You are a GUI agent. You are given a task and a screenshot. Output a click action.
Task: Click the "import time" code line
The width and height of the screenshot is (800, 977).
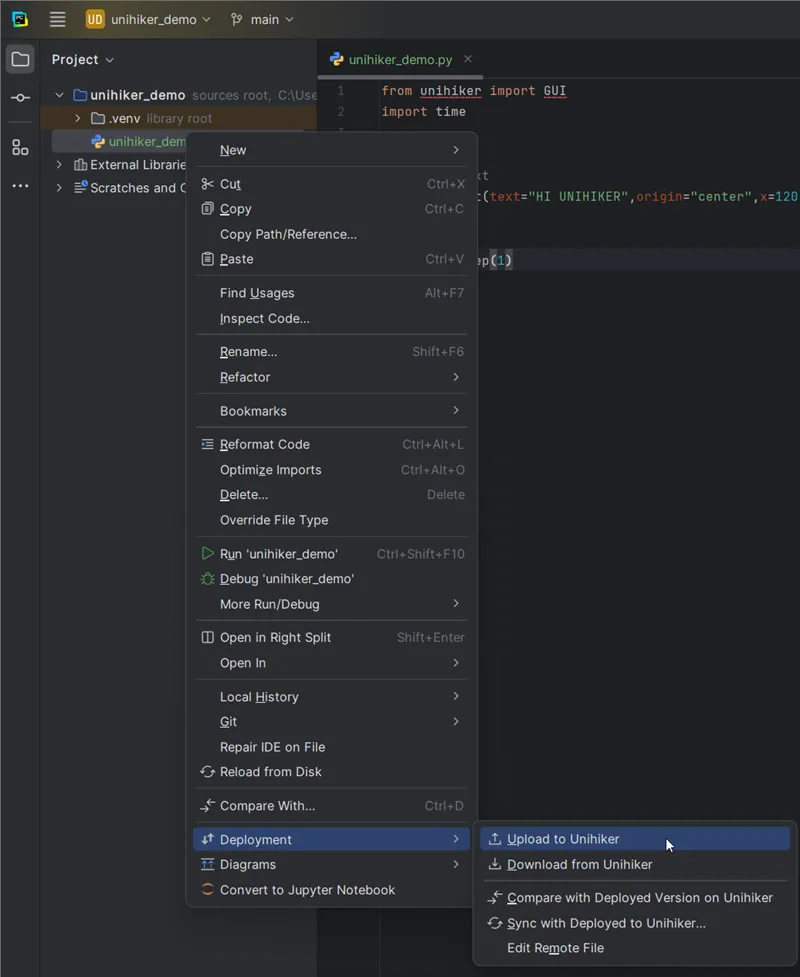click(x=424, y=112)
